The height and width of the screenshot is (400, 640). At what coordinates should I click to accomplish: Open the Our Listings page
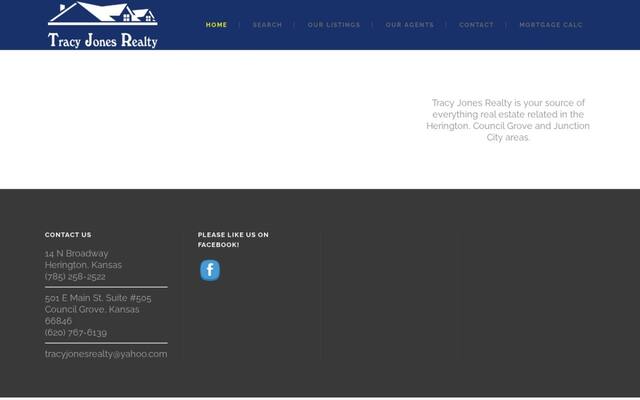point(334,25)
